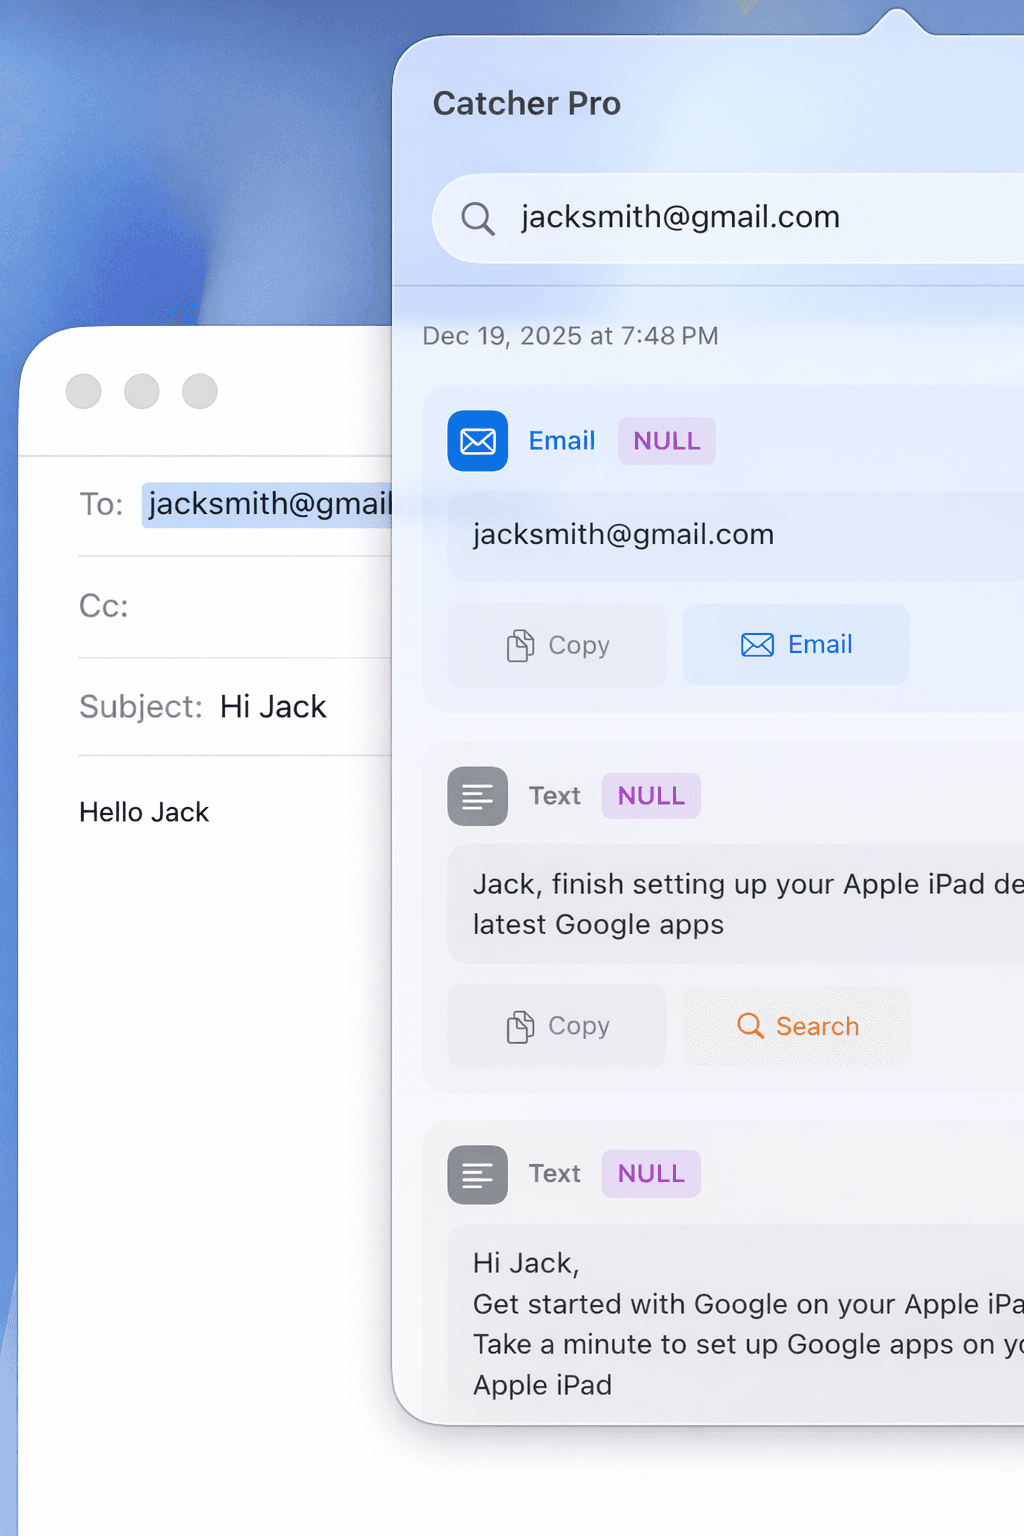Search the 'finish setting up' snippet
1024x1536 pixels.
(x=796, y=1026)
